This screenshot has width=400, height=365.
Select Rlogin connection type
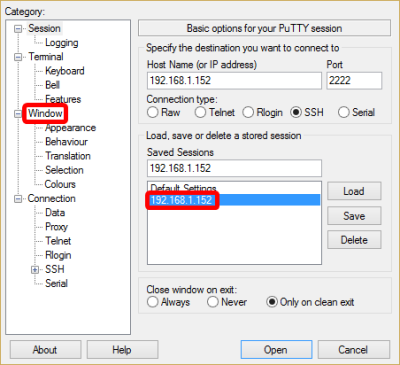coord(248,112)
